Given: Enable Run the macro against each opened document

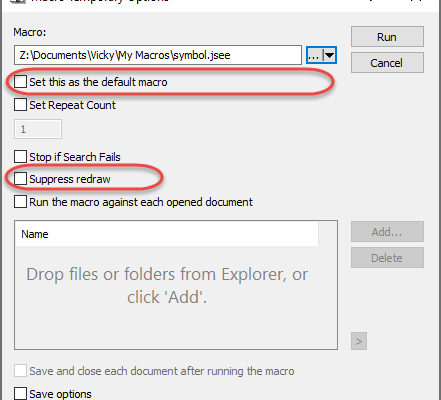Looking at the screenshot, I should [20, 202].
